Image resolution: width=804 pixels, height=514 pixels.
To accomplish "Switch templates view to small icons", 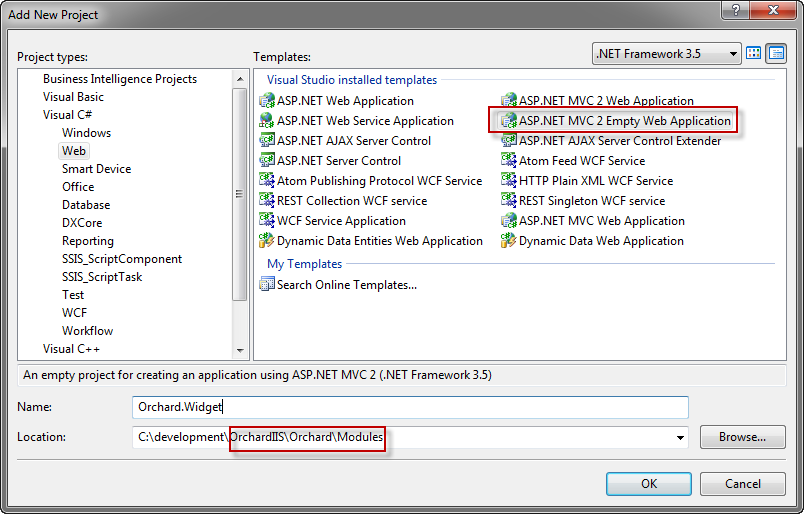I will (x=776, y=53).
